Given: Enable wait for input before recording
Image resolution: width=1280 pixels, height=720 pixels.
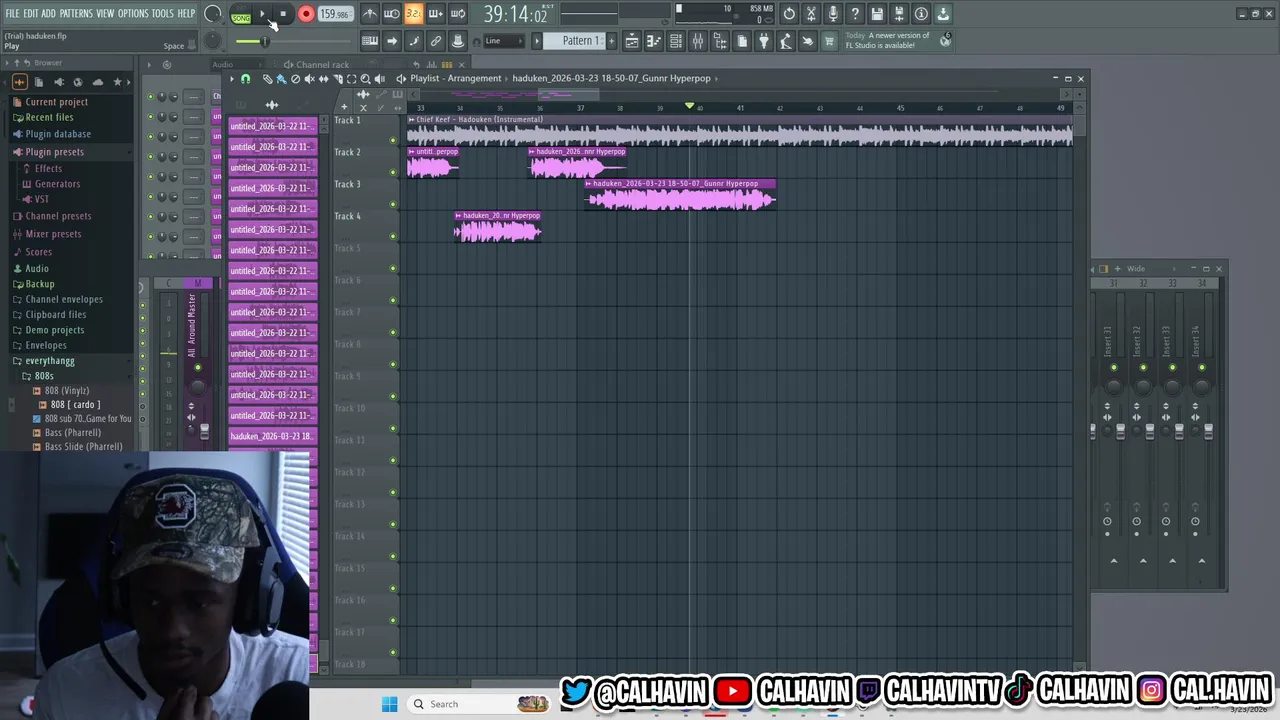Looking at the screenshot, I should [x=392, y=13].
